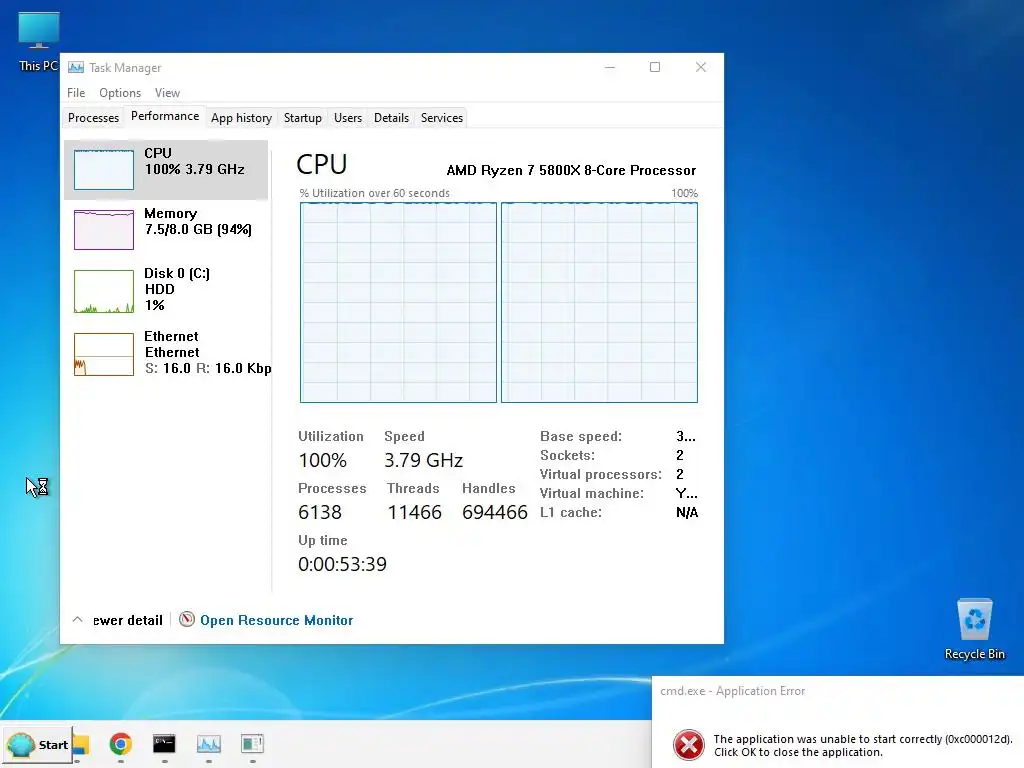
Task: Open the Options menu in Task Manager
Action: [120, 93]
